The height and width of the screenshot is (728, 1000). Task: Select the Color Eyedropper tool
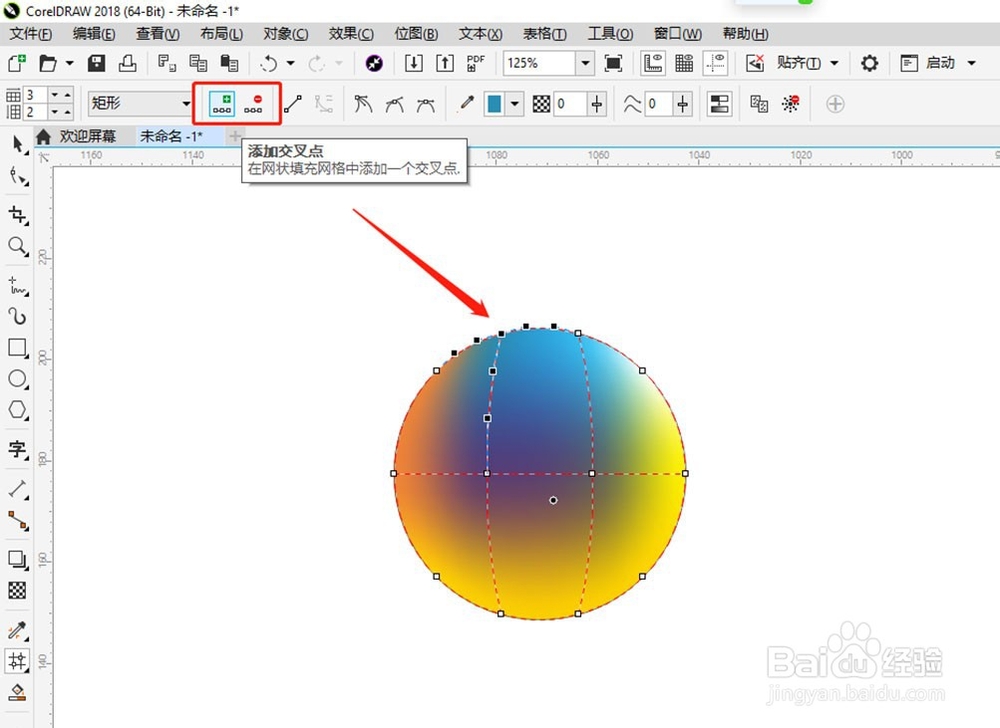coord(18,631)
